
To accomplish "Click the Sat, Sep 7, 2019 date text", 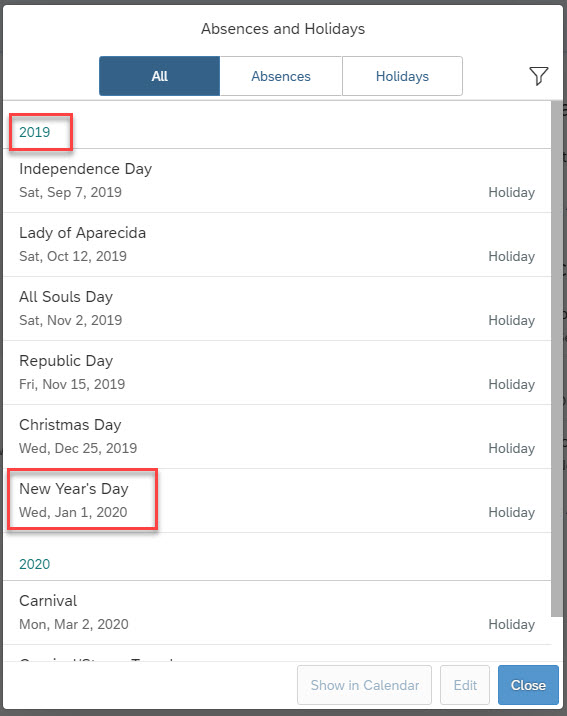I will (70, 192).
